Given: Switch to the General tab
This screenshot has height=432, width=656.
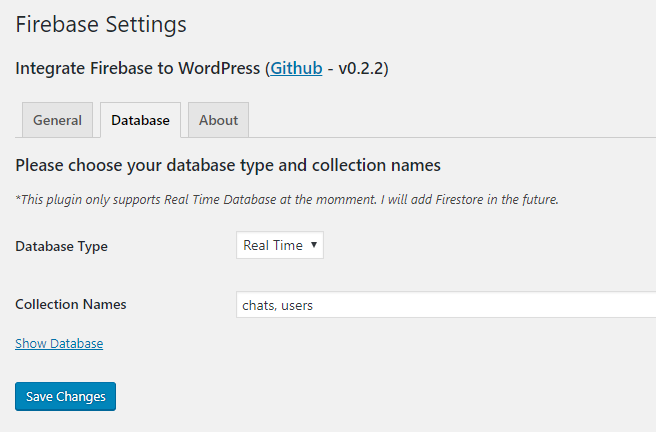Looking at the screenshot, I should point(57,120).
